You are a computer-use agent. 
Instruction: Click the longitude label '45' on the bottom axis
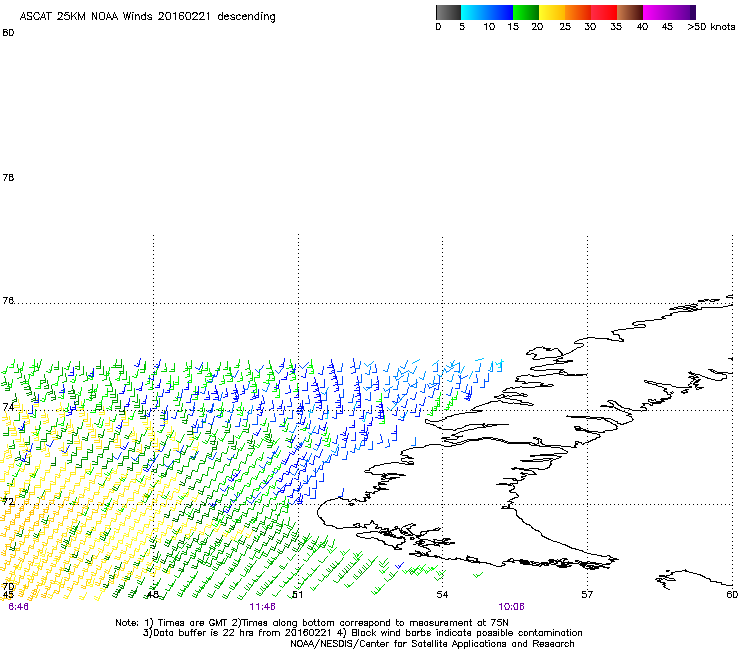8,595
